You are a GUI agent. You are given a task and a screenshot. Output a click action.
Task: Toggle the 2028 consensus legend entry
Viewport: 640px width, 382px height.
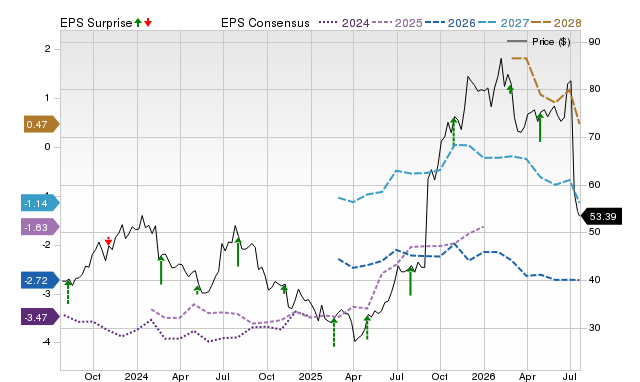click(x=556, y=23)
